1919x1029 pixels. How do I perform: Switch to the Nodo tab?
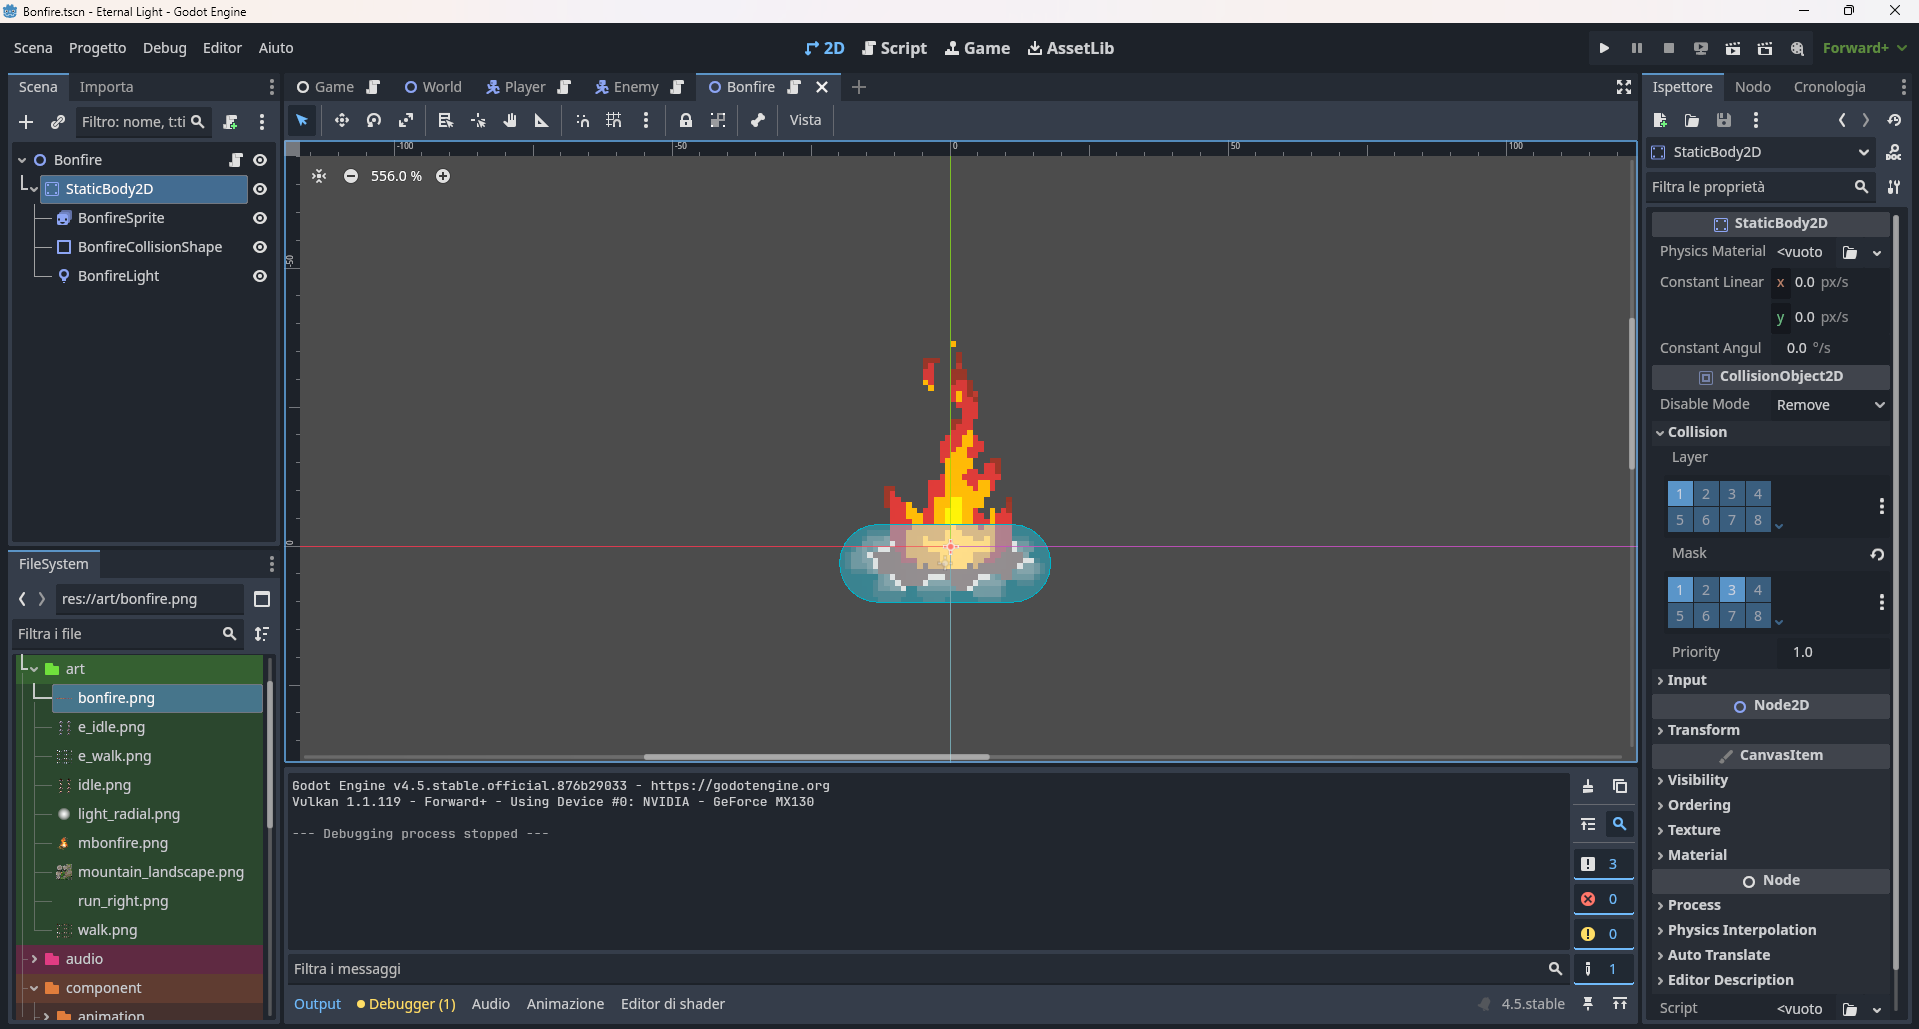click(x=1753, y=87)
